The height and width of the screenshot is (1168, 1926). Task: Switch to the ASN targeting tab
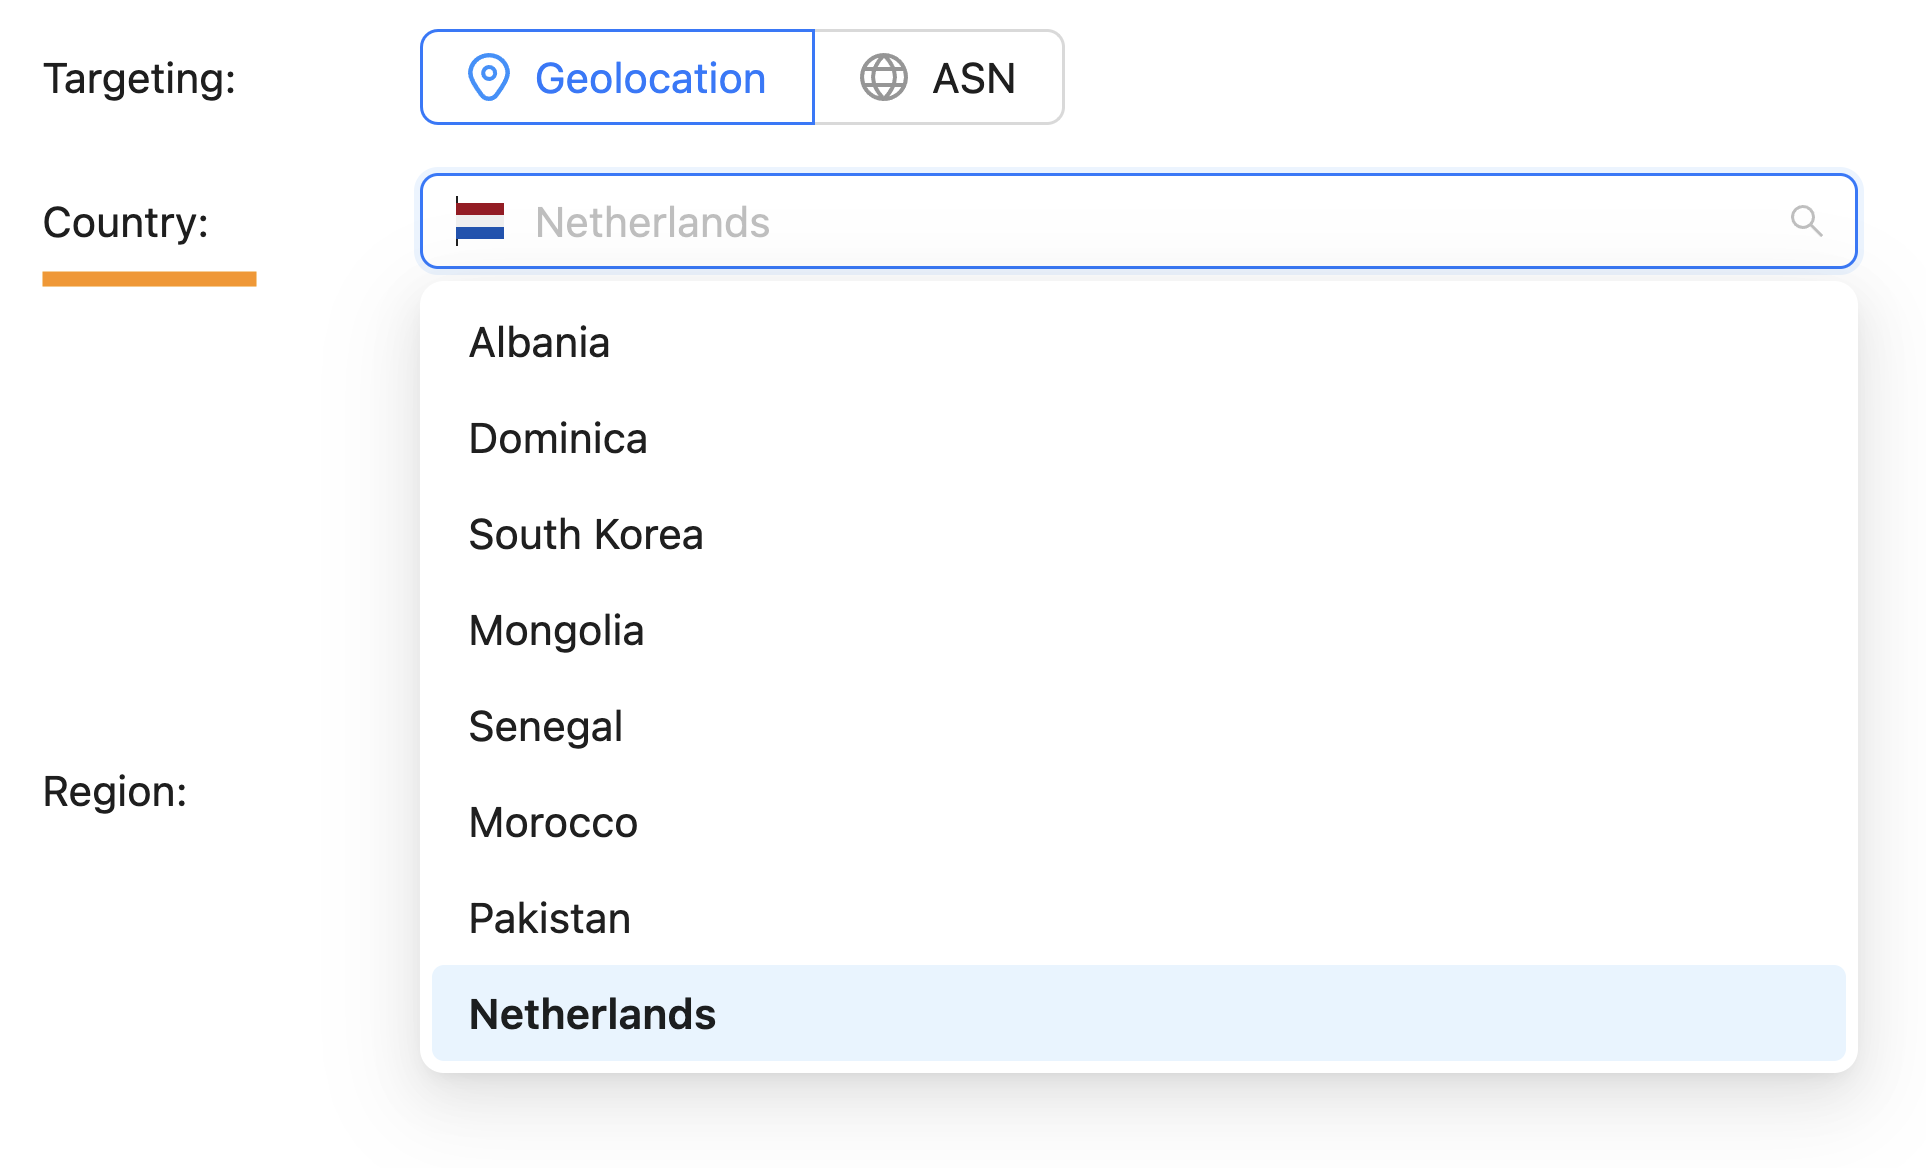coord(939,78)
